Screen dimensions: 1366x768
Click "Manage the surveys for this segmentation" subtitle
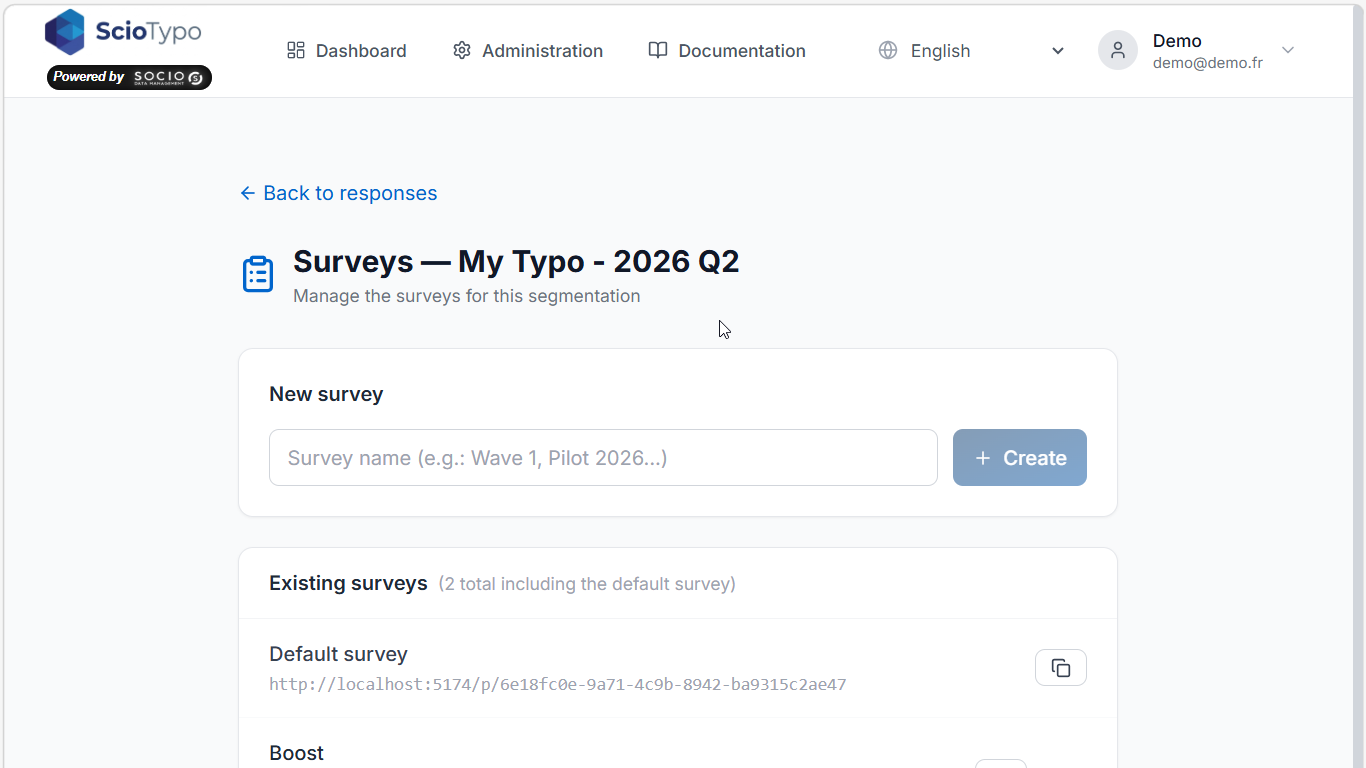tap(467, 296)
